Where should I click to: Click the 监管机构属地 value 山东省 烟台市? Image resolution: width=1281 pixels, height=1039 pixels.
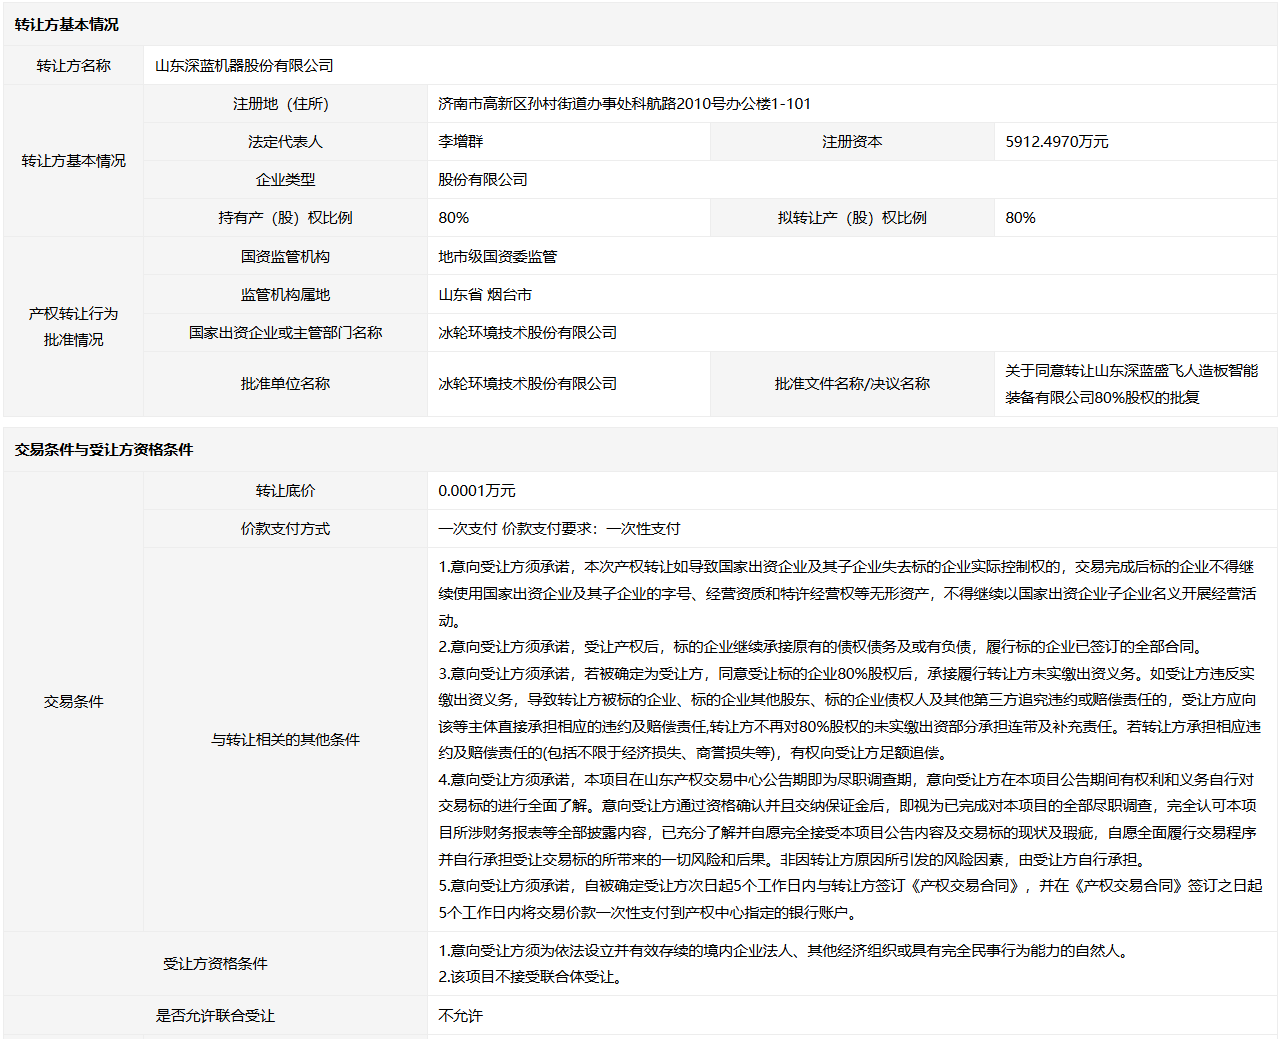click(485, 294)
